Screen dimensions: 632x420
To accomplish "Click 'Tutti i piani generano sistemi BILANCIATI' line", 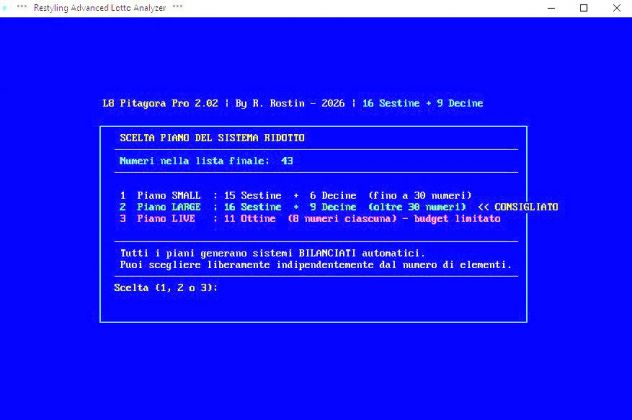I will point(272,253).
